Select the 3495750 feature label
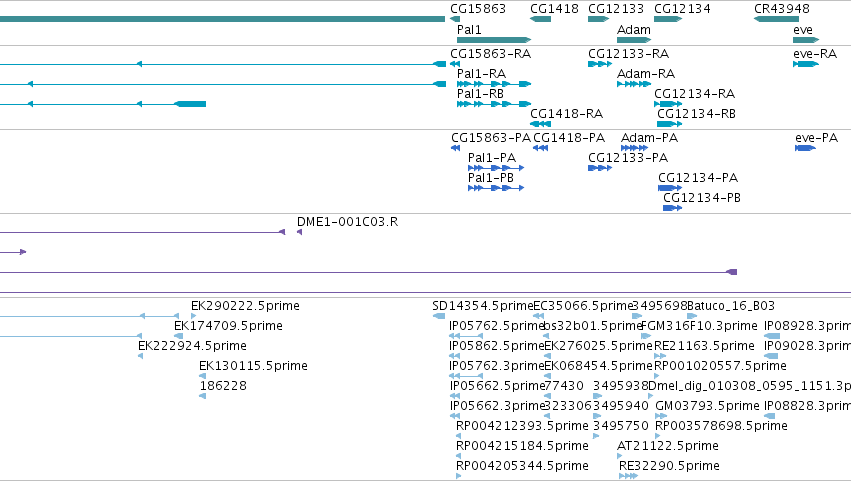 point(621,426)
